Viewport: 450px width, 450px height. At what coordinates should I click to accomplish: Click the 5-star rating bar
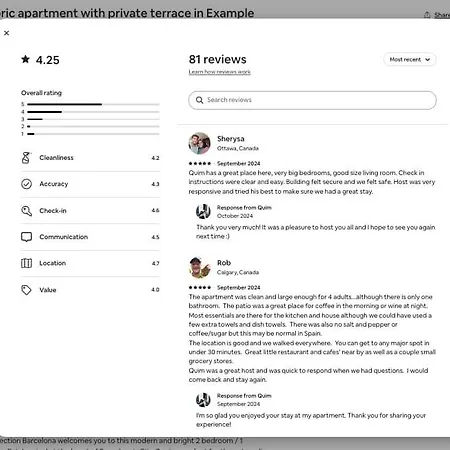[93, 104]
